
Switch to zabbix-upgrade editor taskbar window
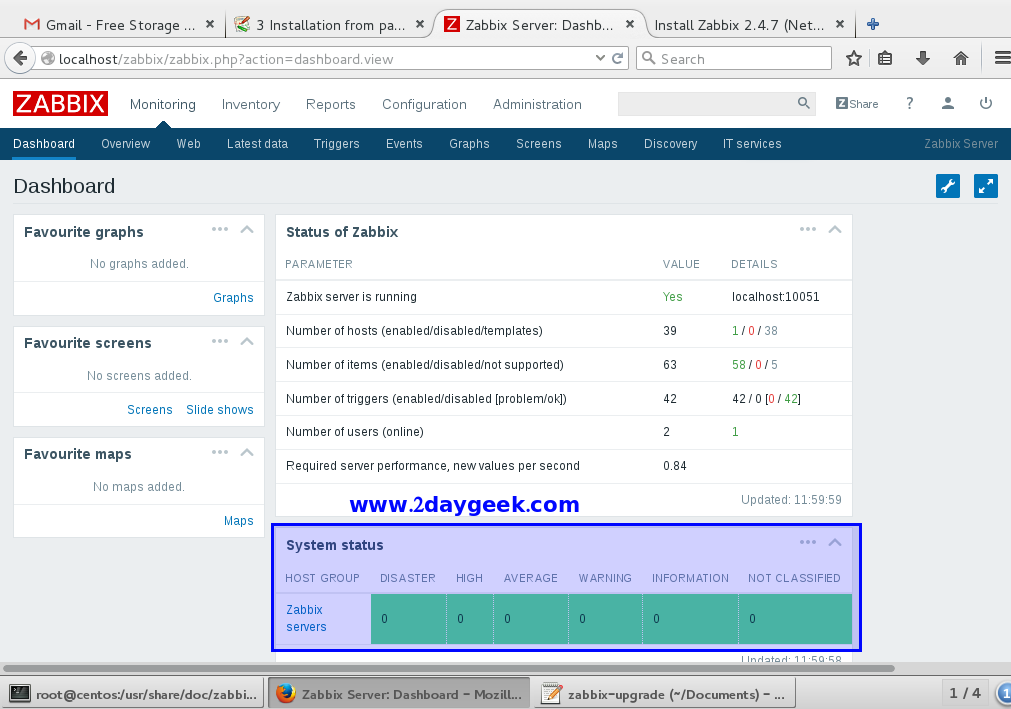663,694
